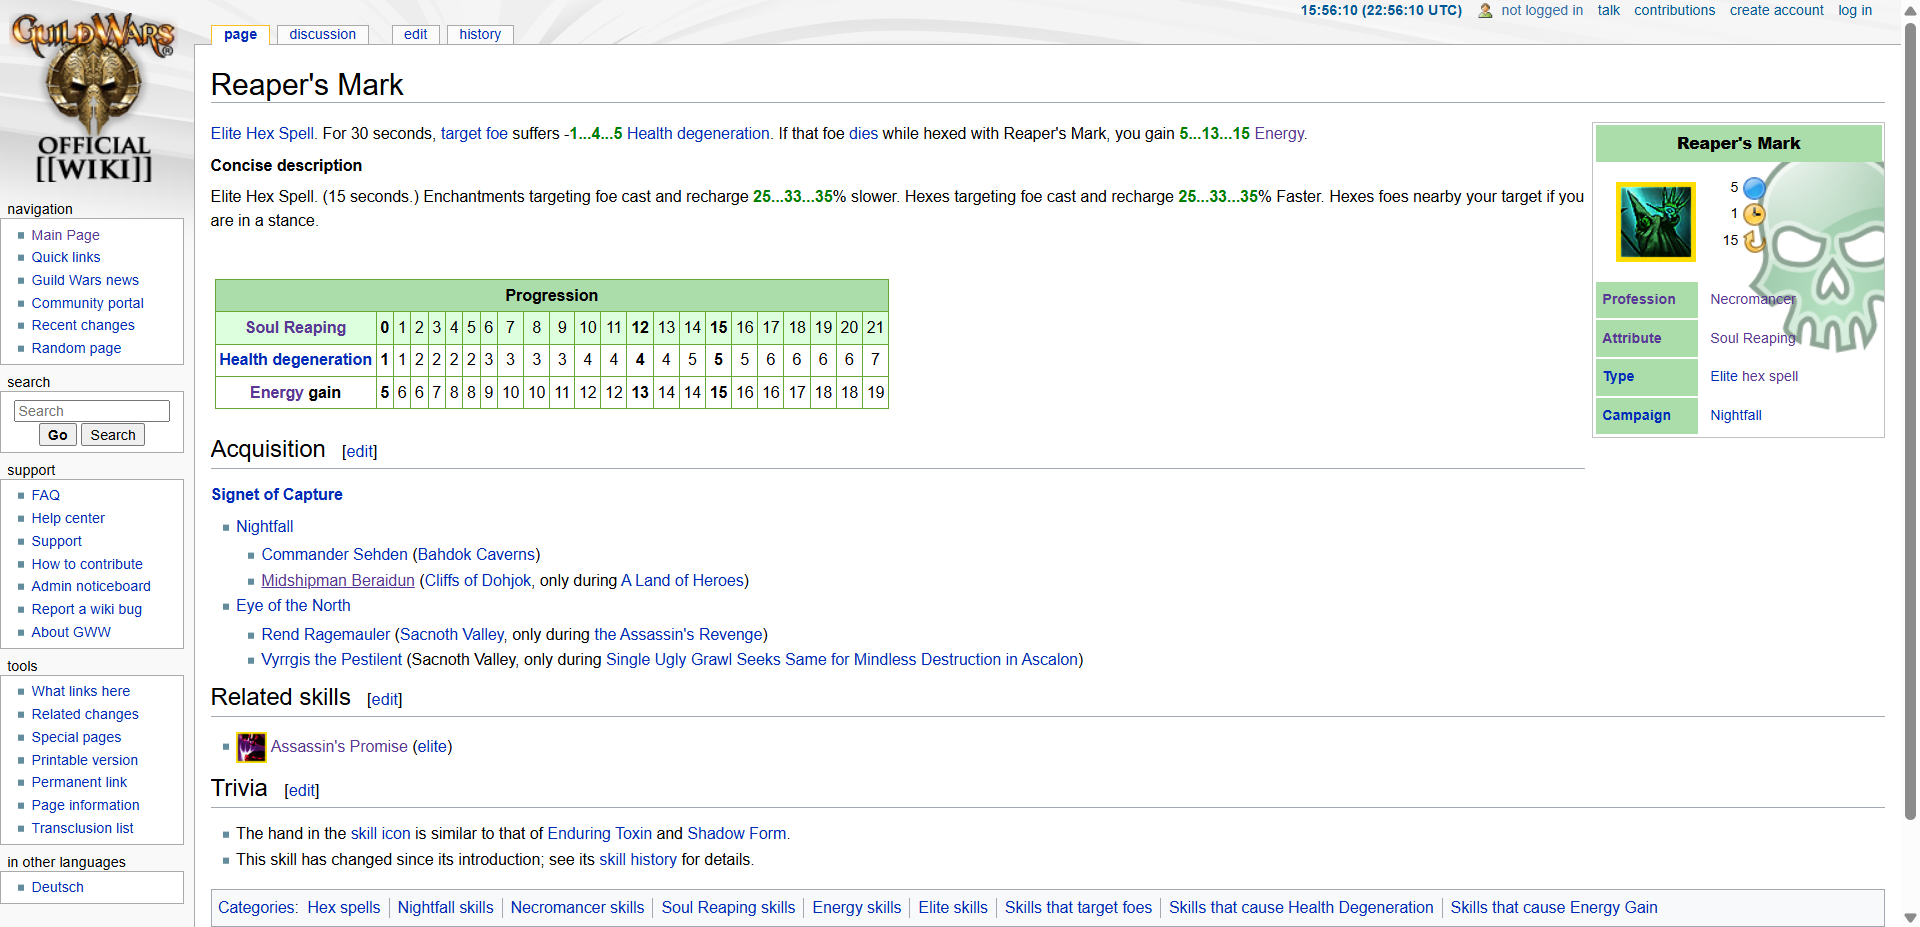Open Vyrrgis the Pestilent link

[x=331, y=660]
